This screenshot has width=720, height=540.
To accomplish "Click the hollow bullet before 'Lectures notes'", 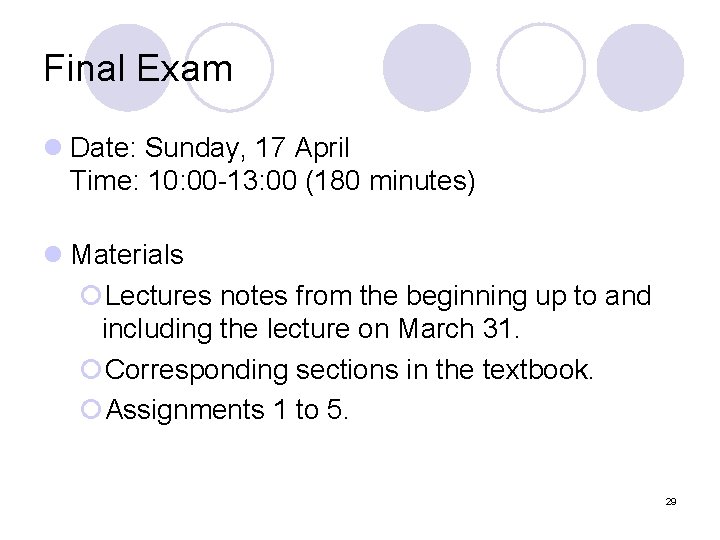I will point(91,295).
